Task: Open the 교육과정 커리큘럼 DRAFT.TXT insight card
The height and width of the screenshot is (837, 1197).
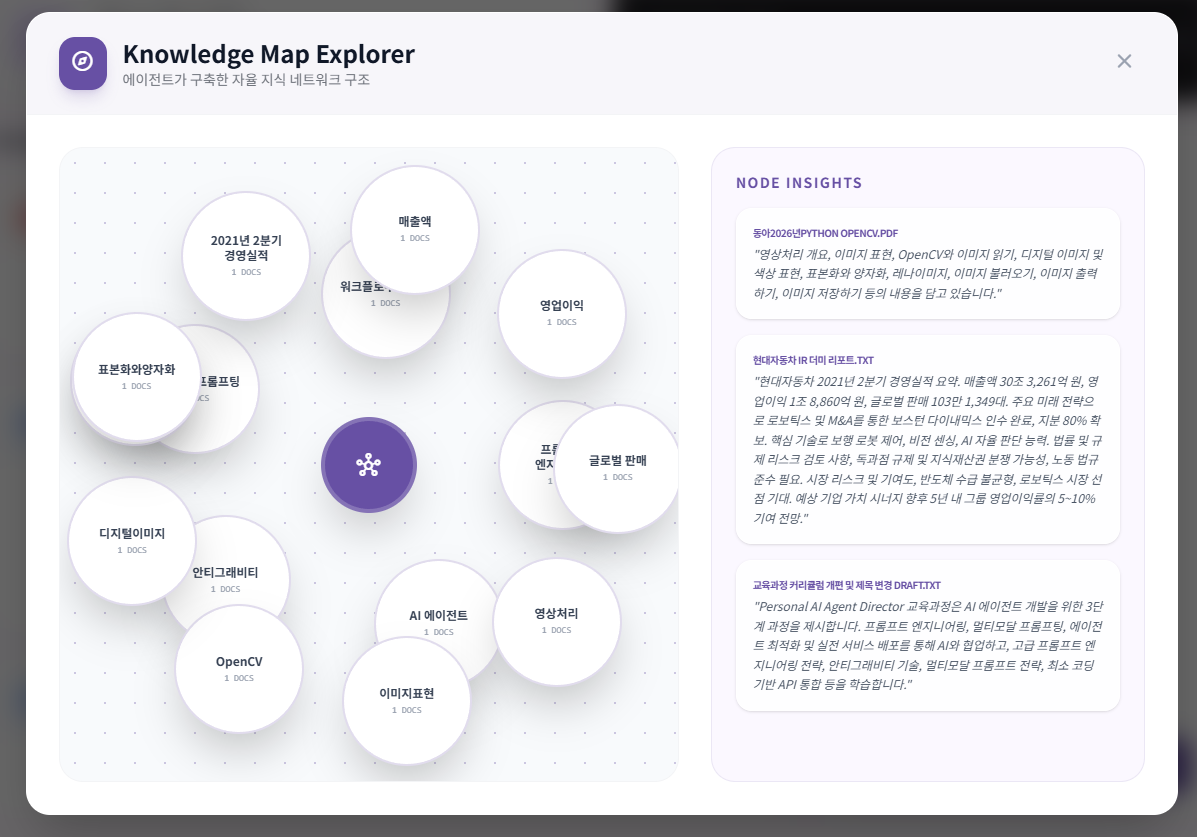Action: [x=927, y=635]
